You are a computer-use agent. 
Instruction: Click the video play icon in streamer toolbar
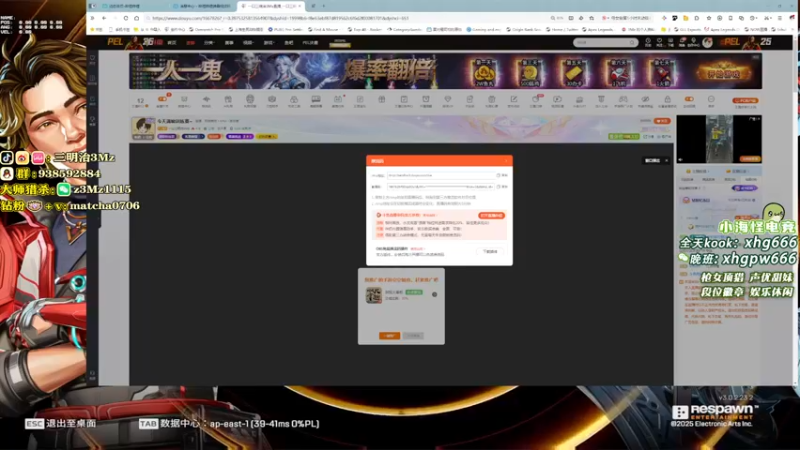[557, 99]
